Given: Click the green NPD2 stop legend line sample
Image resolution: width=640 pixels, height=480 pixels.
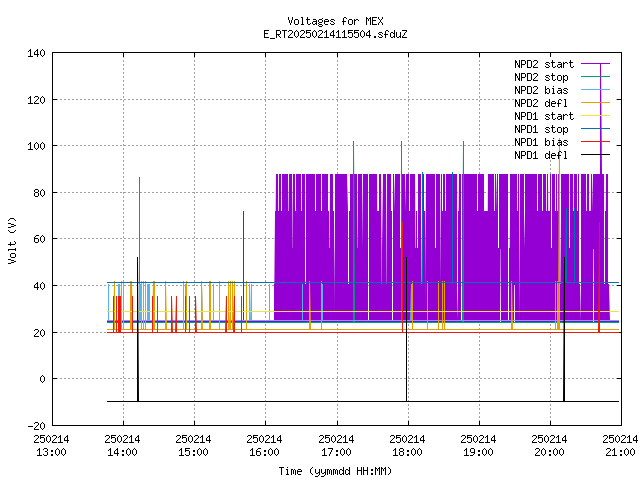Looking at the screenshot, I should tap(596, 77).
